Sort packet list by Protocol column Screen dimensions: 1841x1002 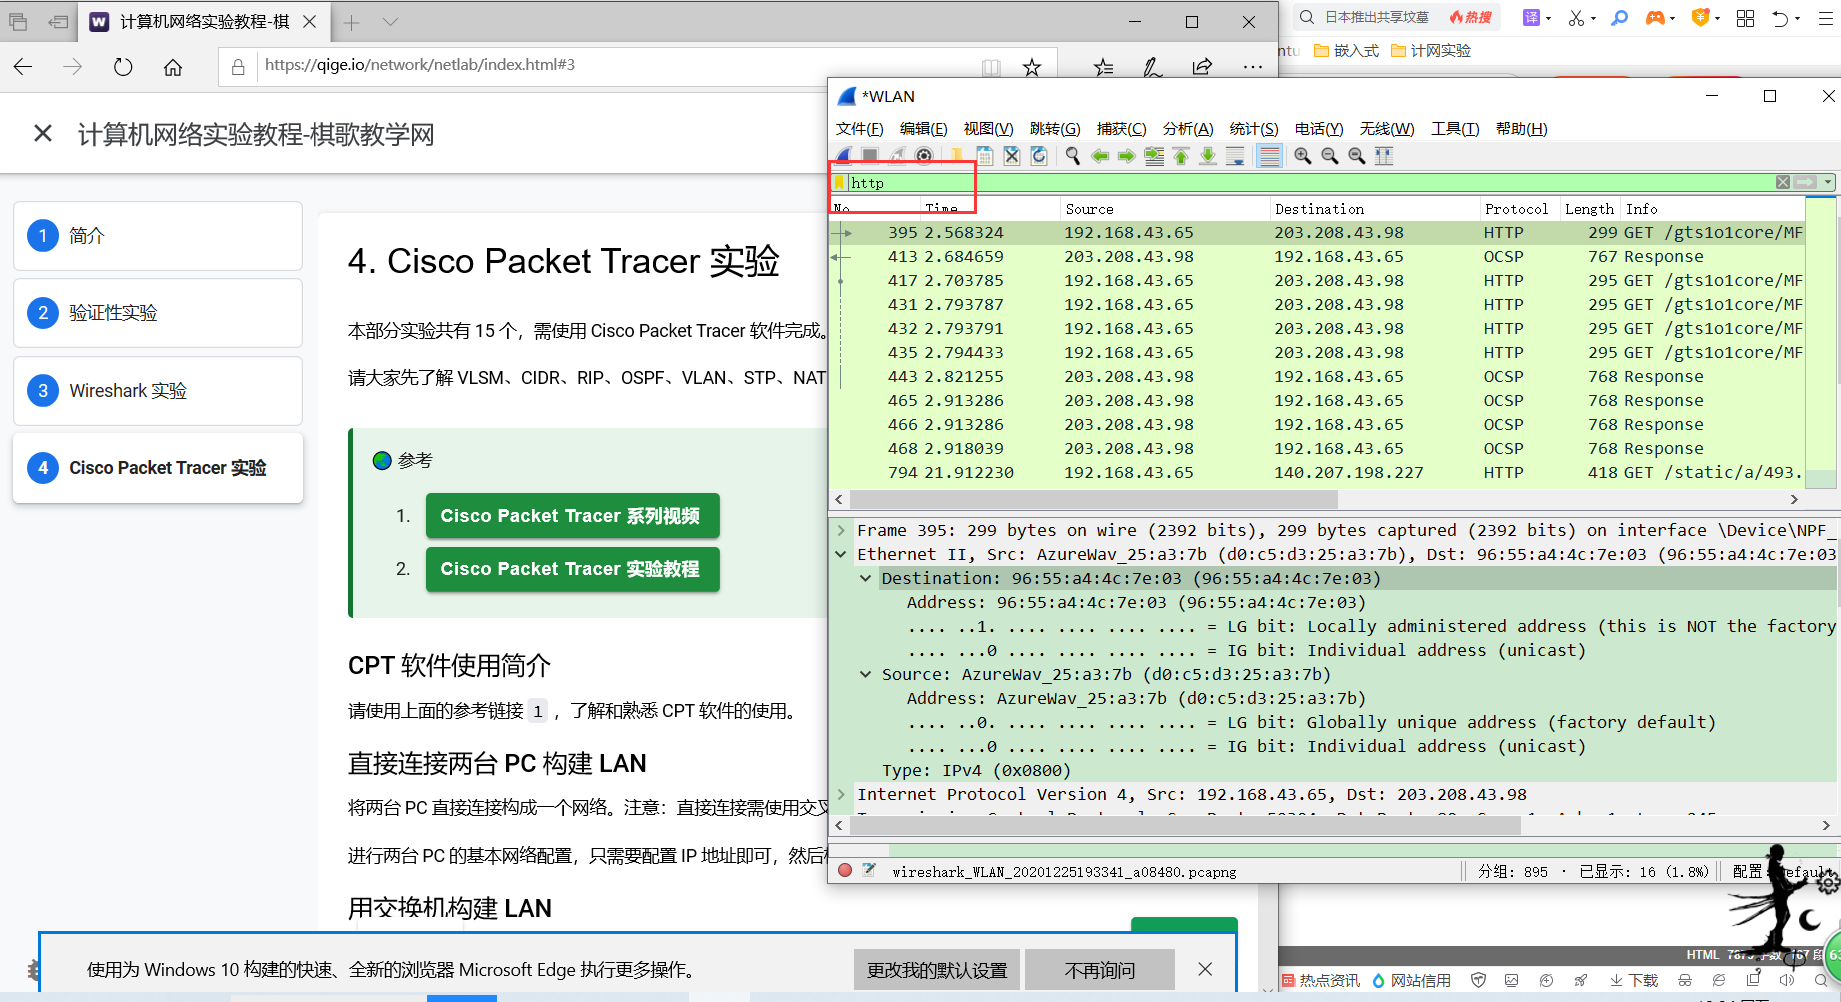pos(1519,208)
